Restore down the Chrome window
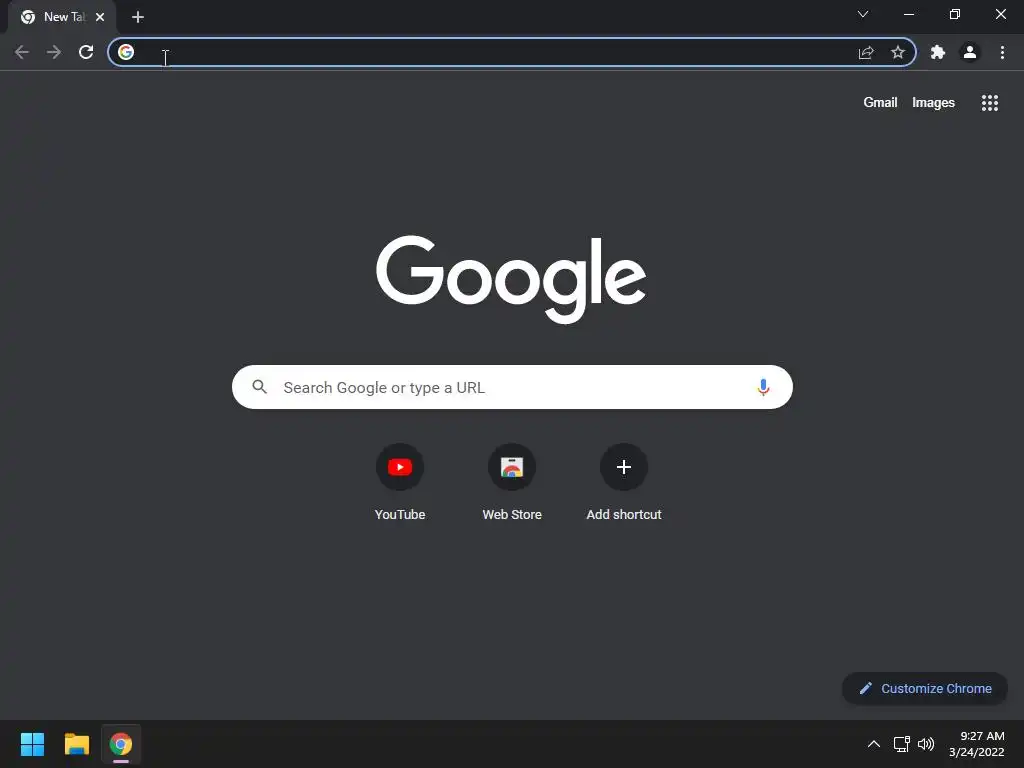 pyautogui.click(x=955, y=14)
